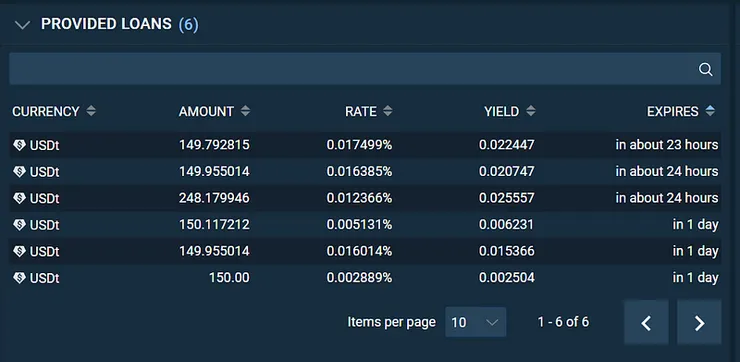Sort by Amount column arrows
This screenshot has width=740, height=362.
pyautogui.click(x=245, y=111)
